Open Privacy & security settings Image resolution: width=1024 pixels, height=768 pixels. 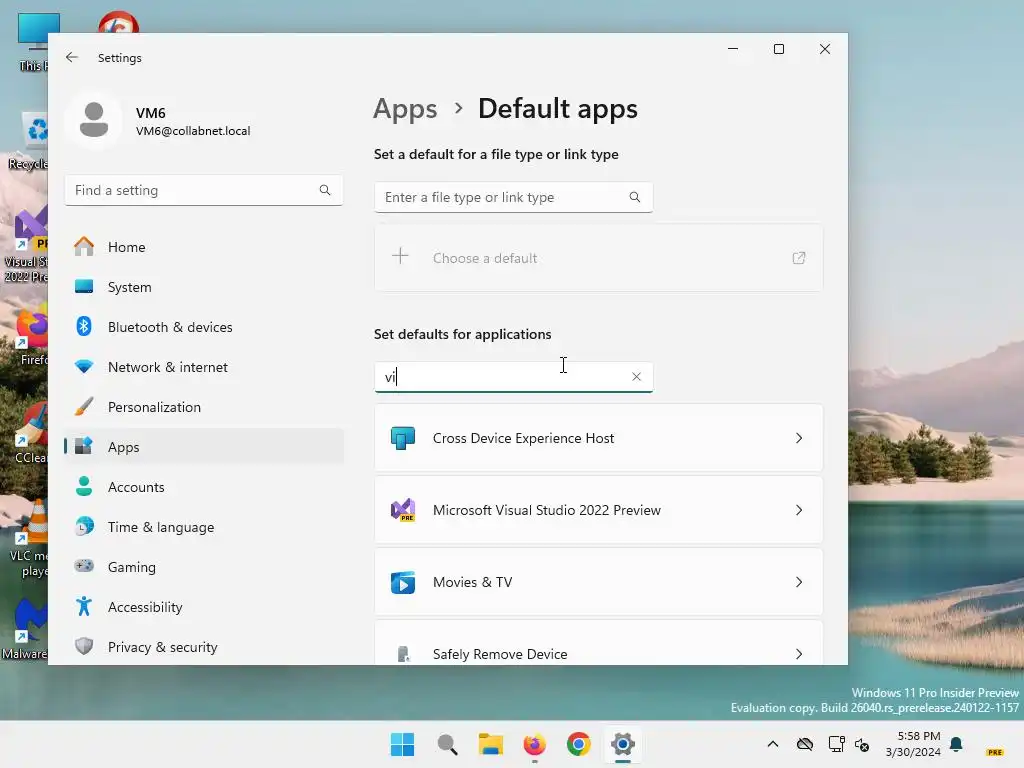(204, 647)
